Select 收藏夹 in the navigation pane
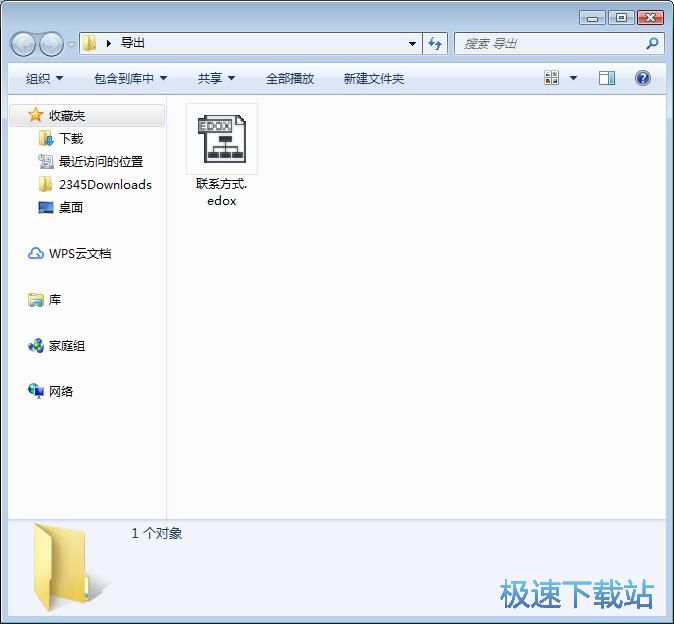The image size is (674, 624). 86,116
